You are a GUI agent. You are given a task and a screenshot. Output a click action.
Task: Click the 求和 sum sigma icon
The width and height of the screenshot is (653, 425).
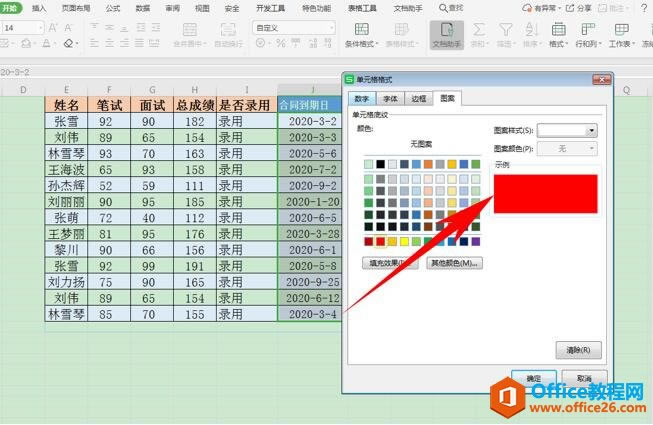click(479, 30)
